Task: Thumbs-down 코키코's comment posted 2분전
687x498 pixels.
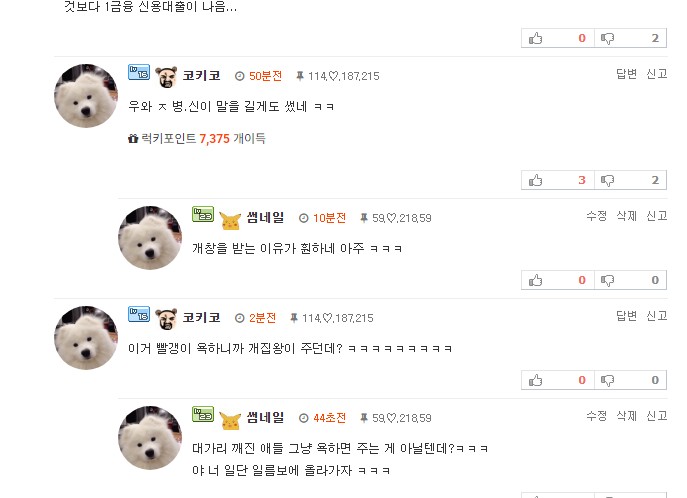Action: (630, 380)
